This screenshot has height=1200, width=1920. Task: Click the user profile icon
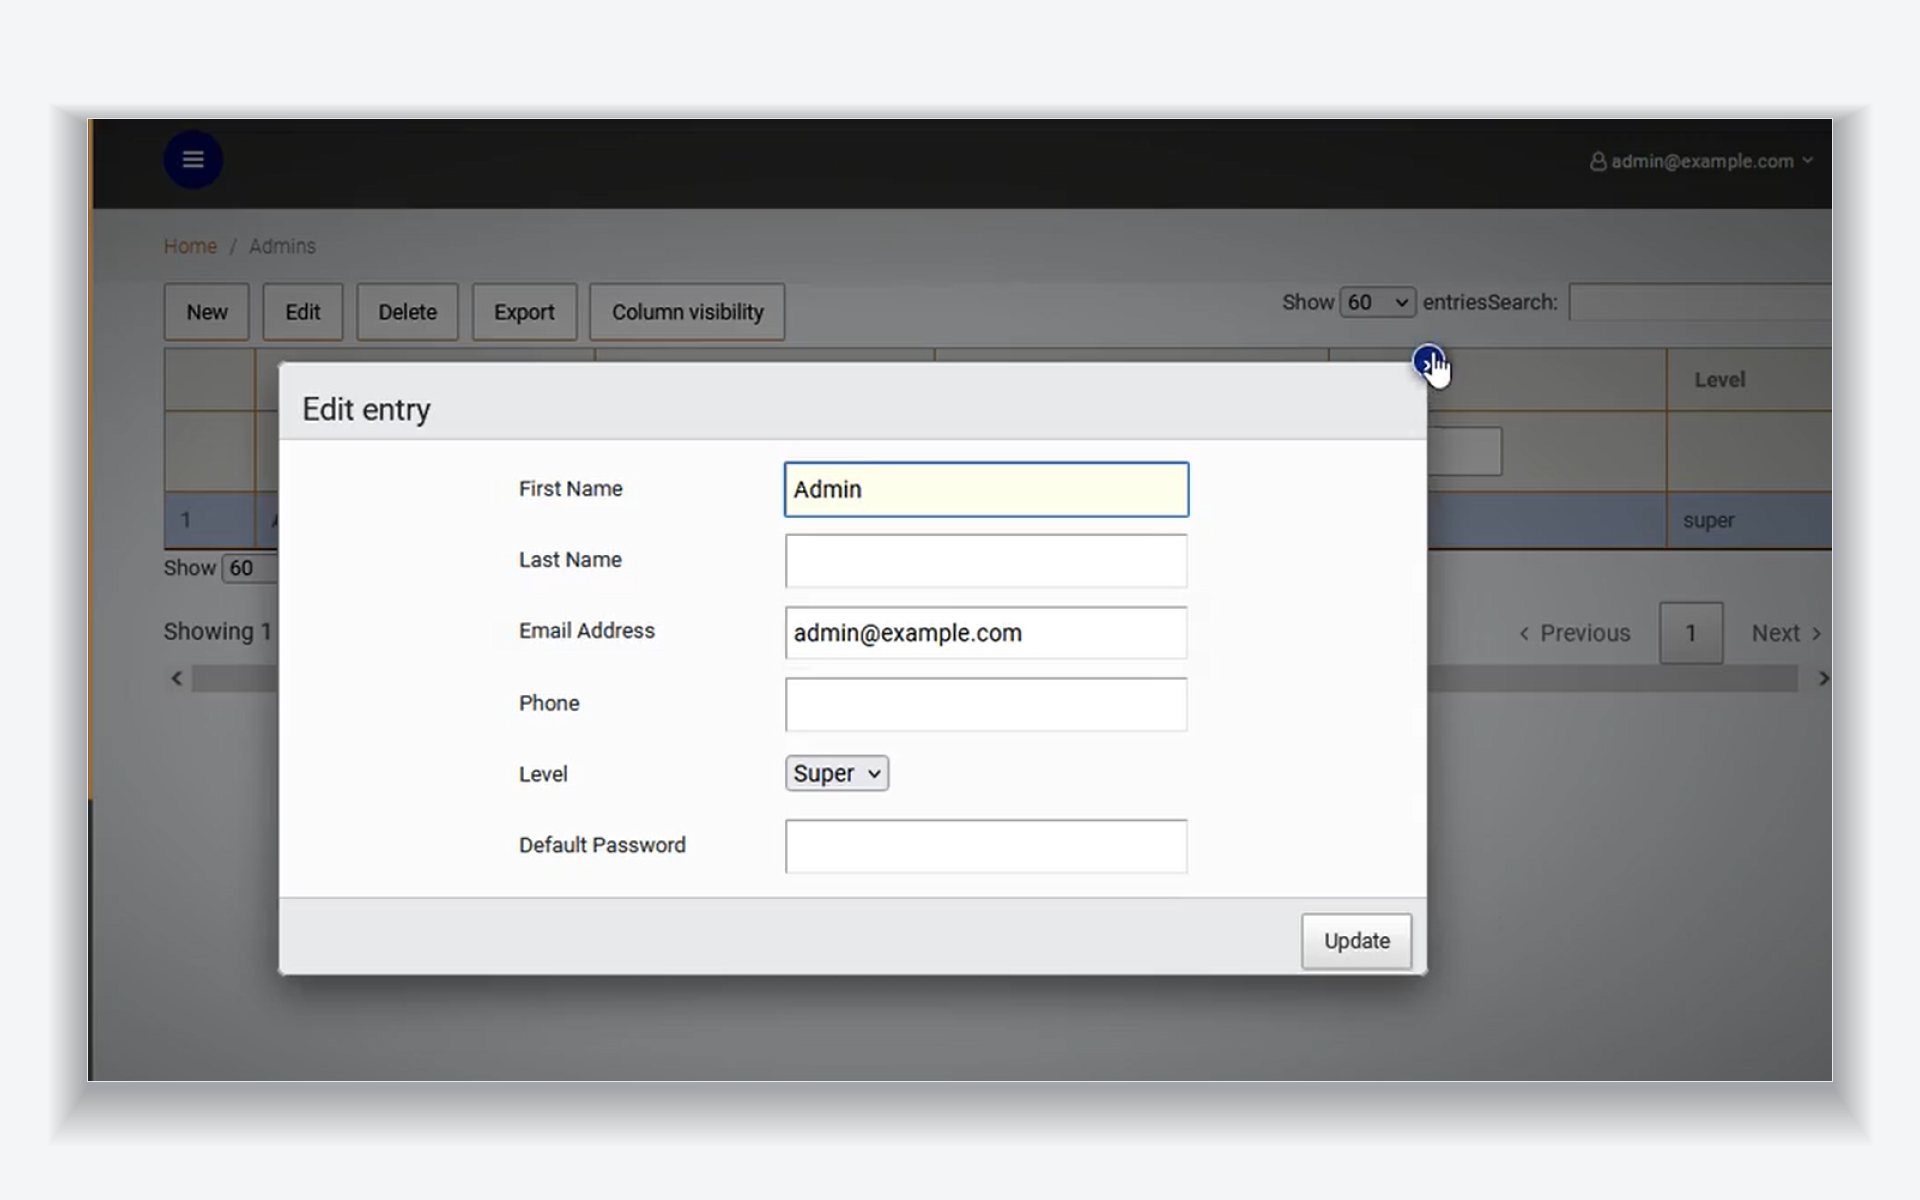coord(1598,161)
